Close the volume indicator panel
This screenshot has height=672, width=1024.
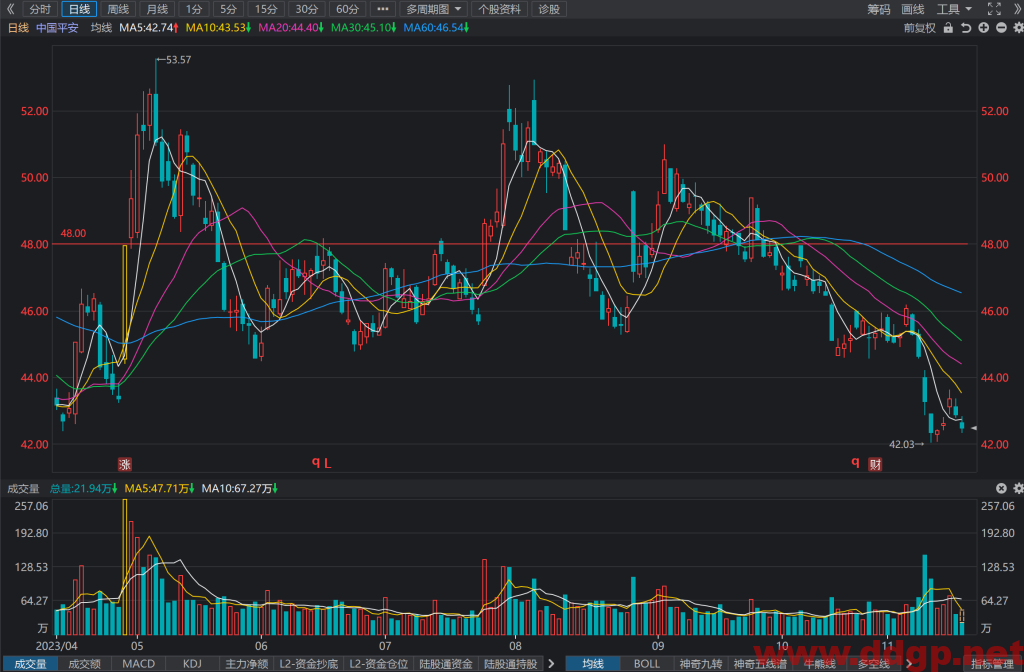[x=1001, y=488]
